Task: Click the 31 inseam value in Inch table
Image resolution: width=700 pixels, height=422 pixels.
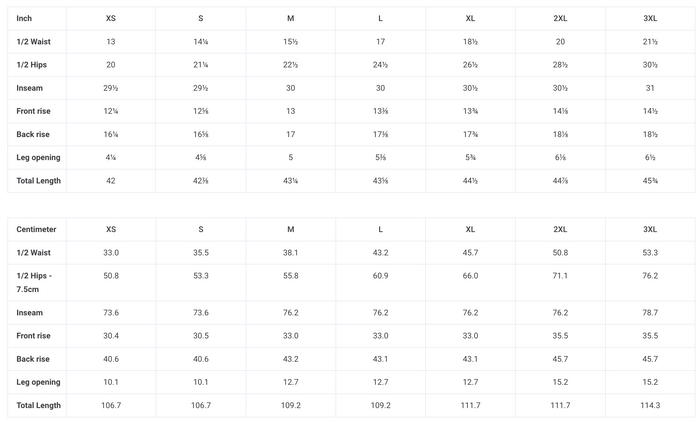Action: (x=650, y=88)
